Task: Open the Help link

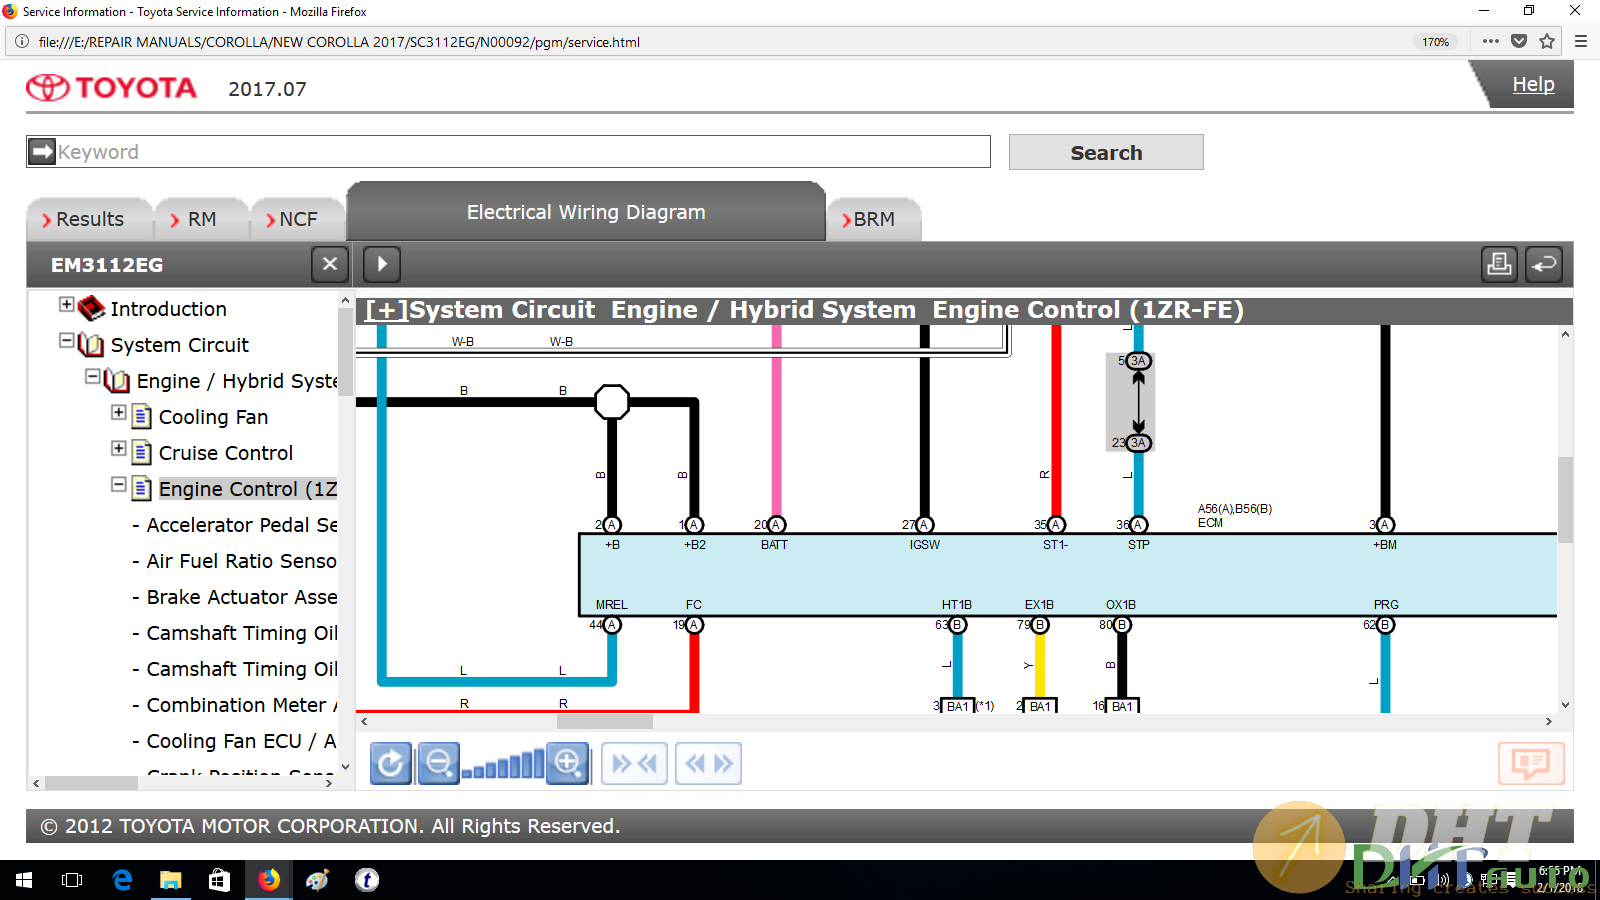Action: pos(1532,85)
